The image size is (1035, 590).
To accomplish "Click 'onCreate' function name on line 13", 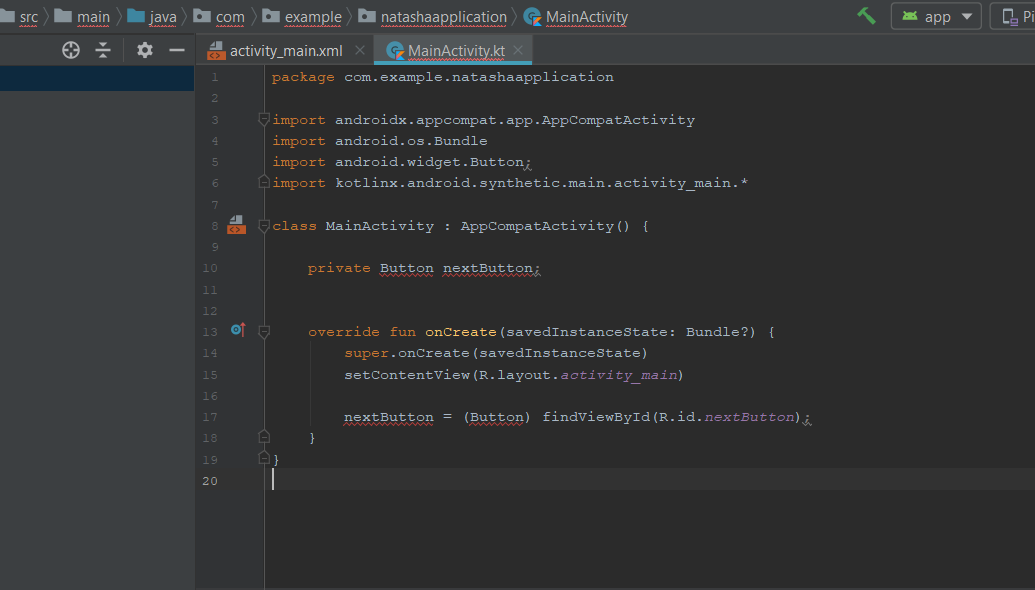I will (x=461, y=332).
